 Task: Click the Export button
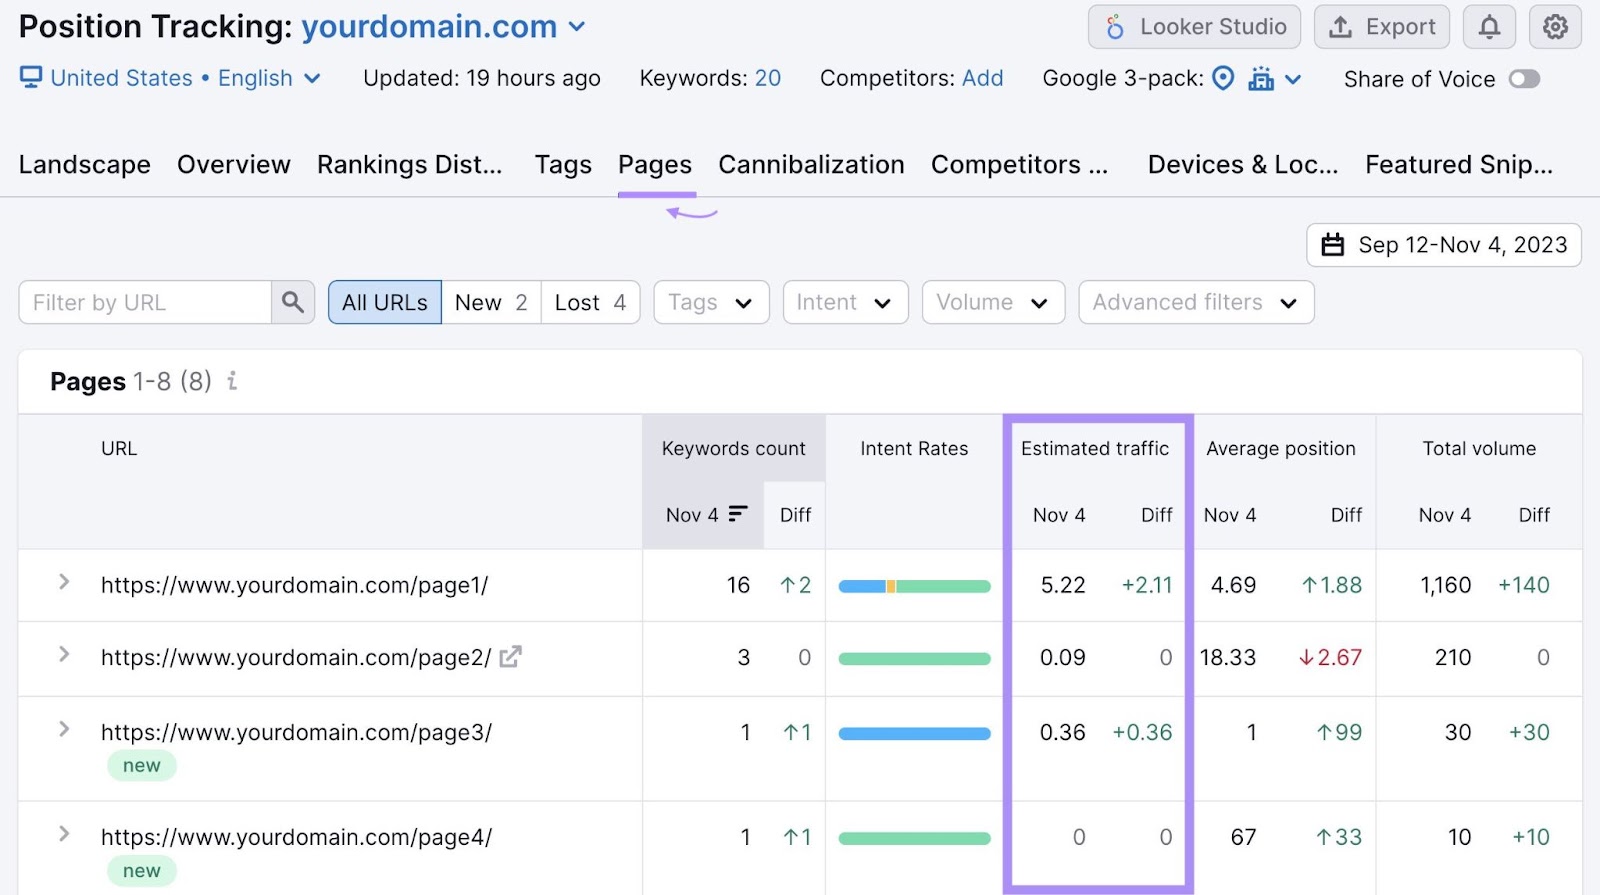(x=1384, y=27)
